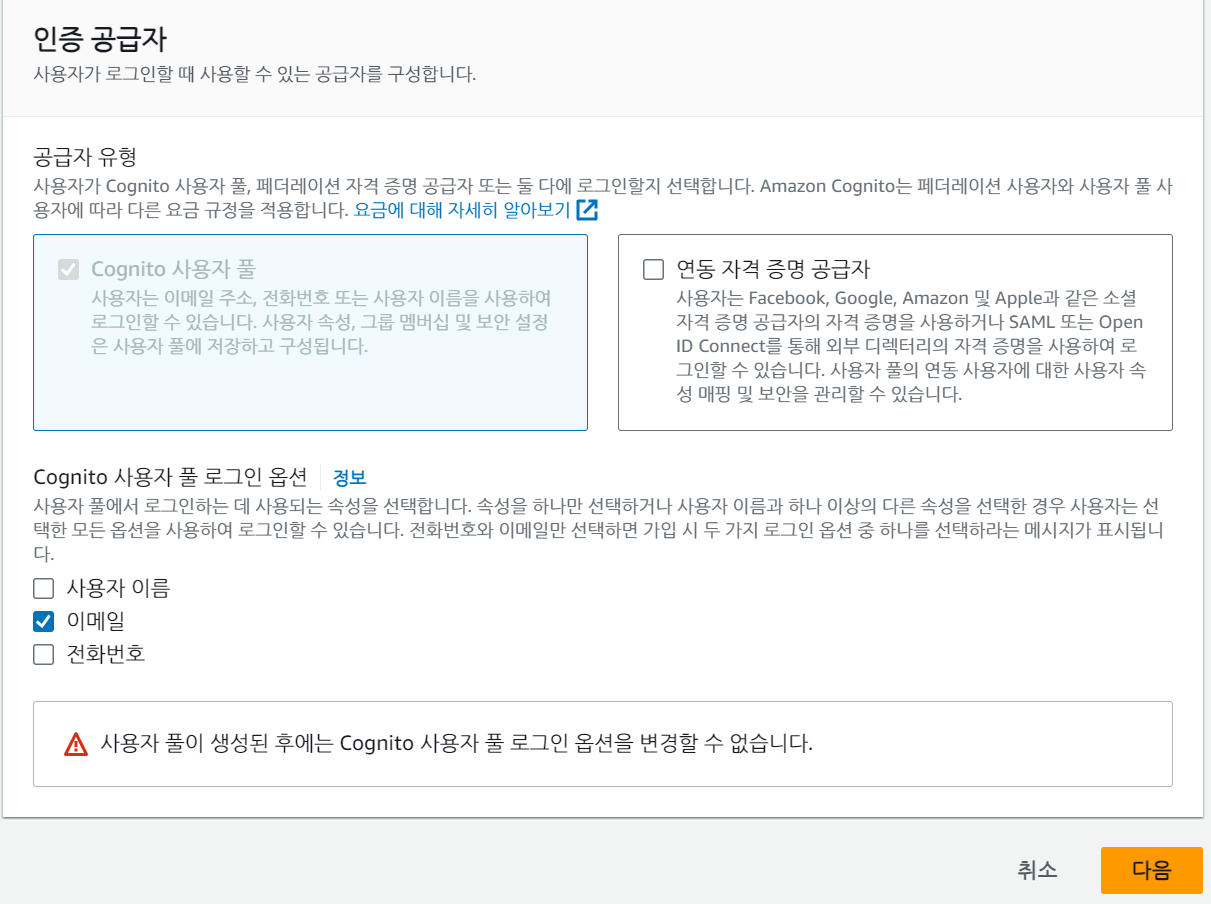Uncheck the 이메일 sign-in option
The image size is (1211, 904).
click(43, 621)
